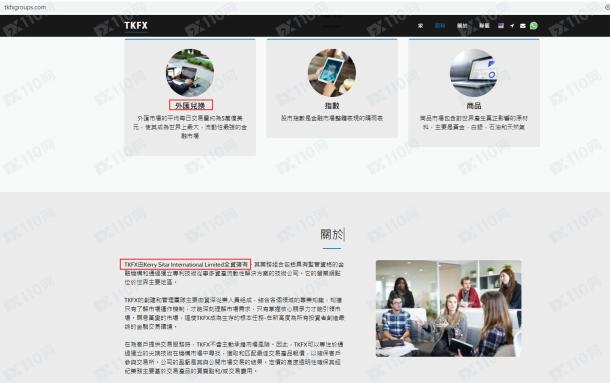Click the third paragraph starting 在為客戶提供
The height and width of the screenshot is (383, 610).
233,358
